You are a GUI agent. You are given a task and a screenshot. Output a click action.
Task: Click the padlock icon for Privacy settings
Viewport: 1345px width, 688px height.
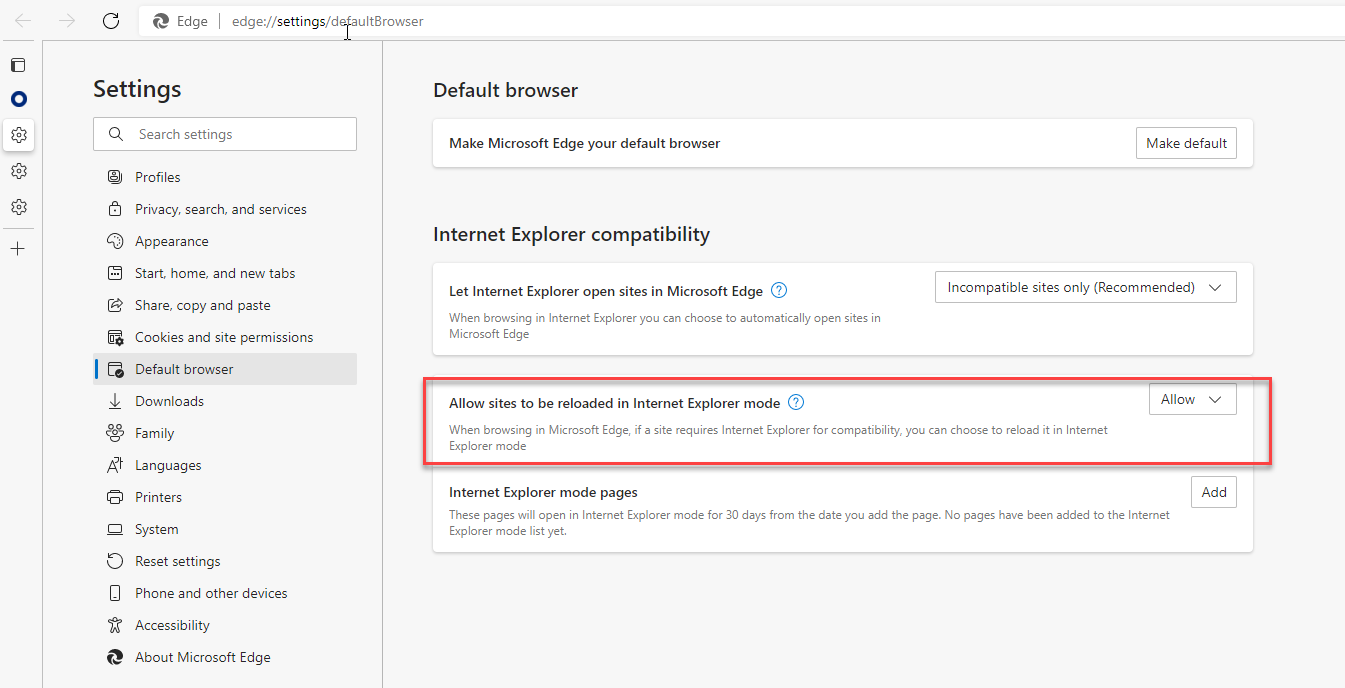point(115,209)
